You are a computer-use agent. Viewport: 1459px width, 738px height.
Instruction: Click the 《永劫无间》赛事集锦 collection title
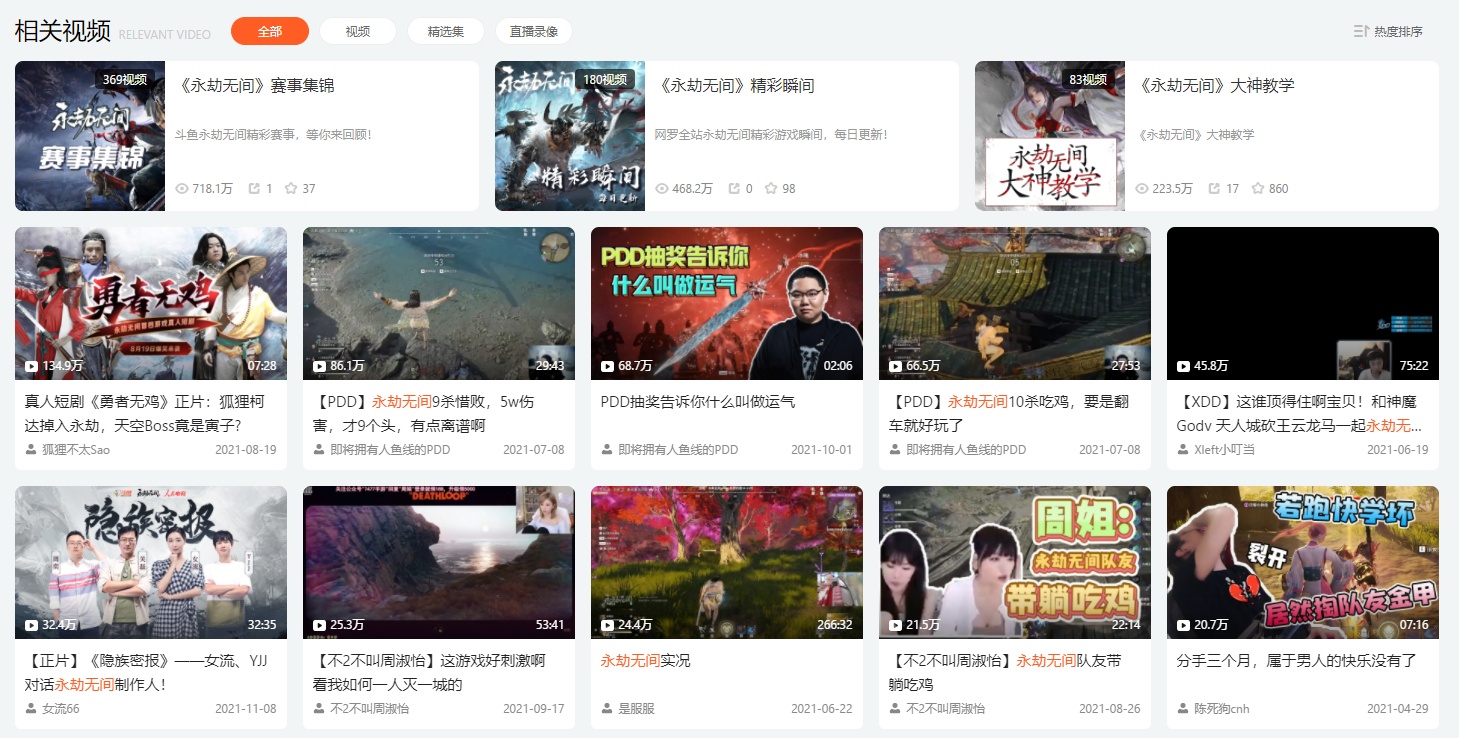point(254,86)
